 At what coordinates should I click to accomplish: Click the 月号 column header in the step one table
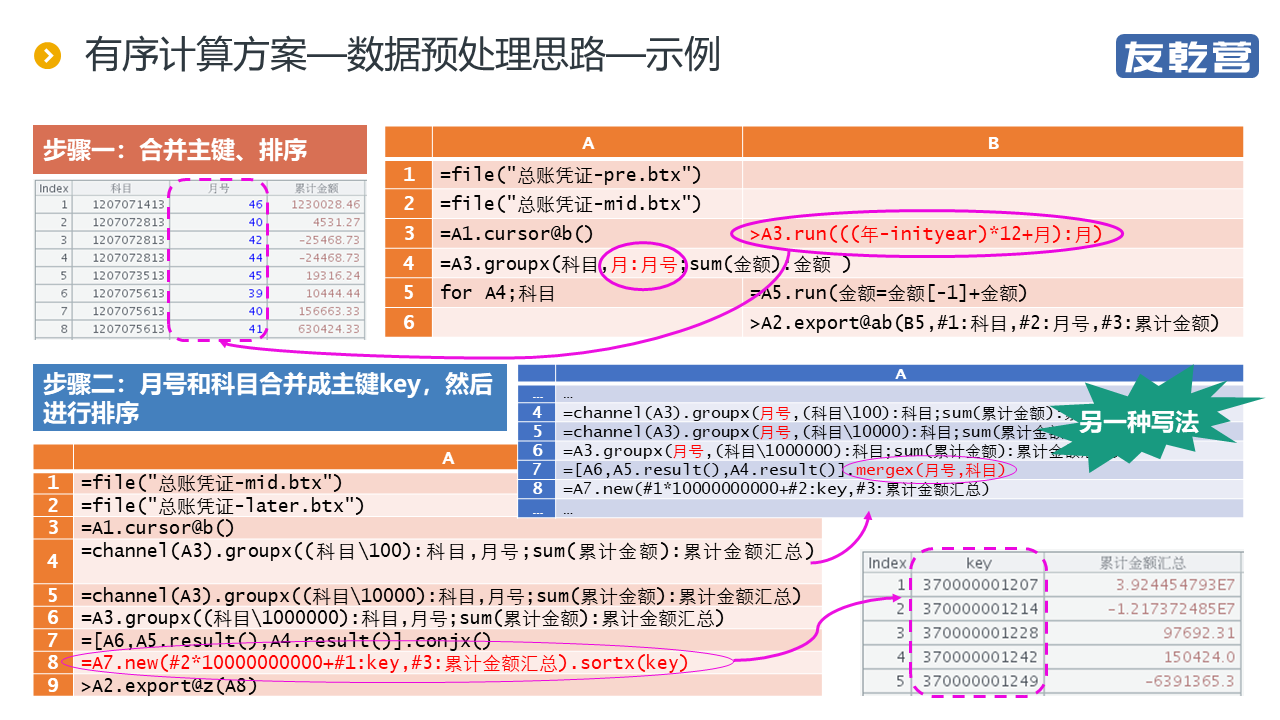pos(218,188)
